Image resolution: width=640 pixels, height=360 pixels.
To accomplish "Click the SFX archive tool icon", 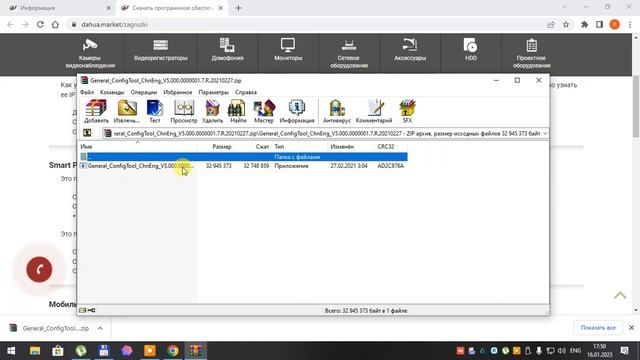I will [x=407, y=111].
